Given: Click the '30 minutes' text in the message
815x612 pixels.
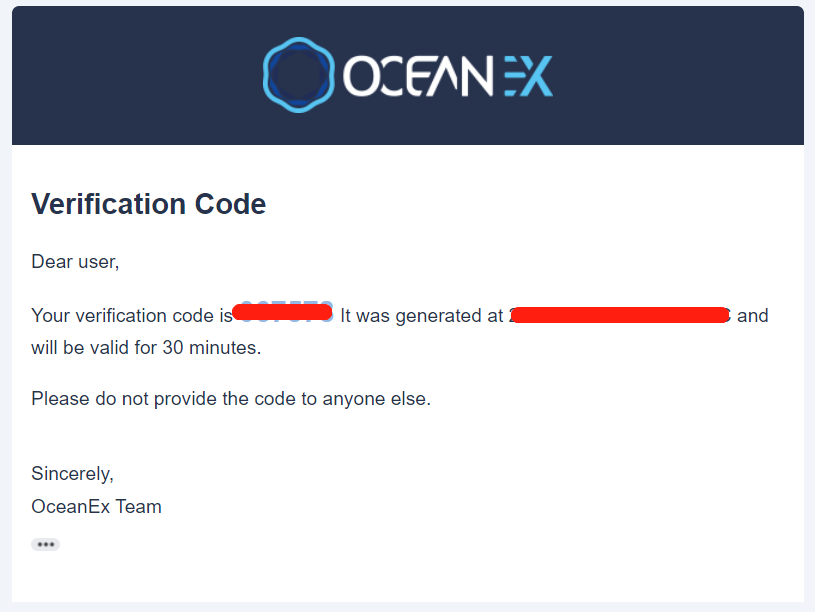Looking at the screenshot, I should coord(211,347).
